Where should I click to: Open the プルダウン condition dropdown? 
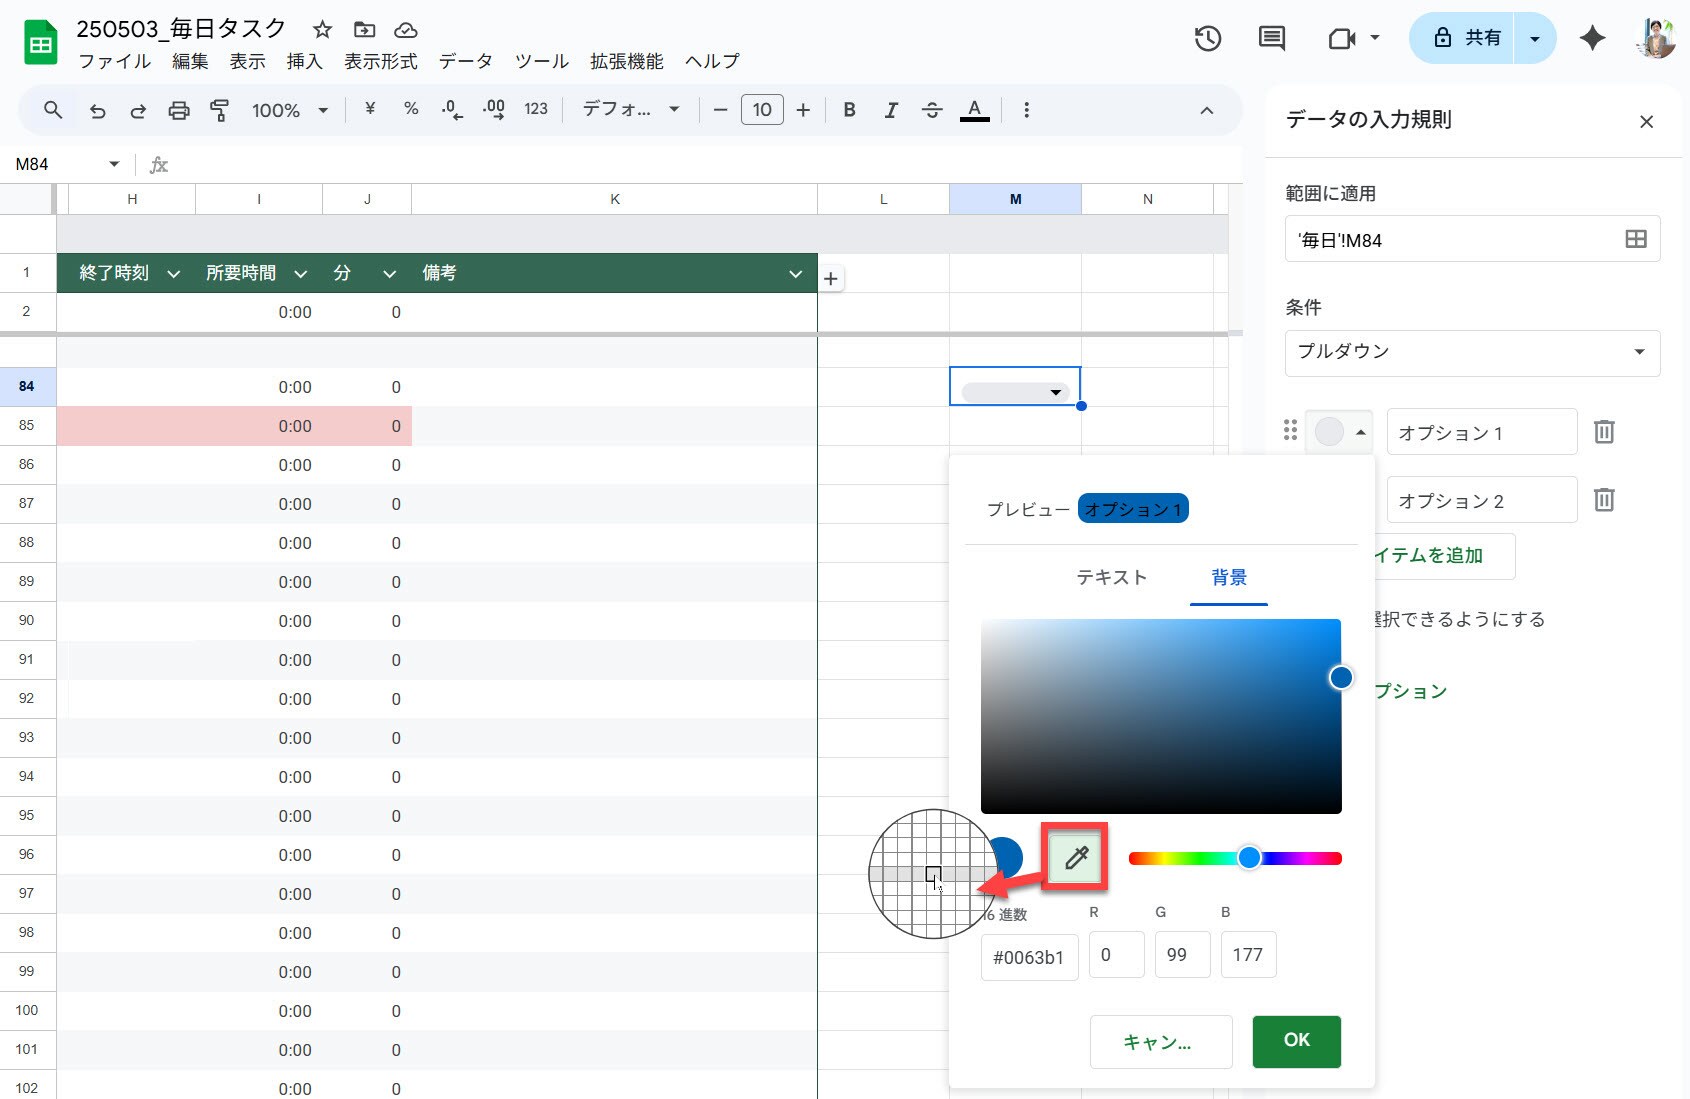coord(1471,352)
